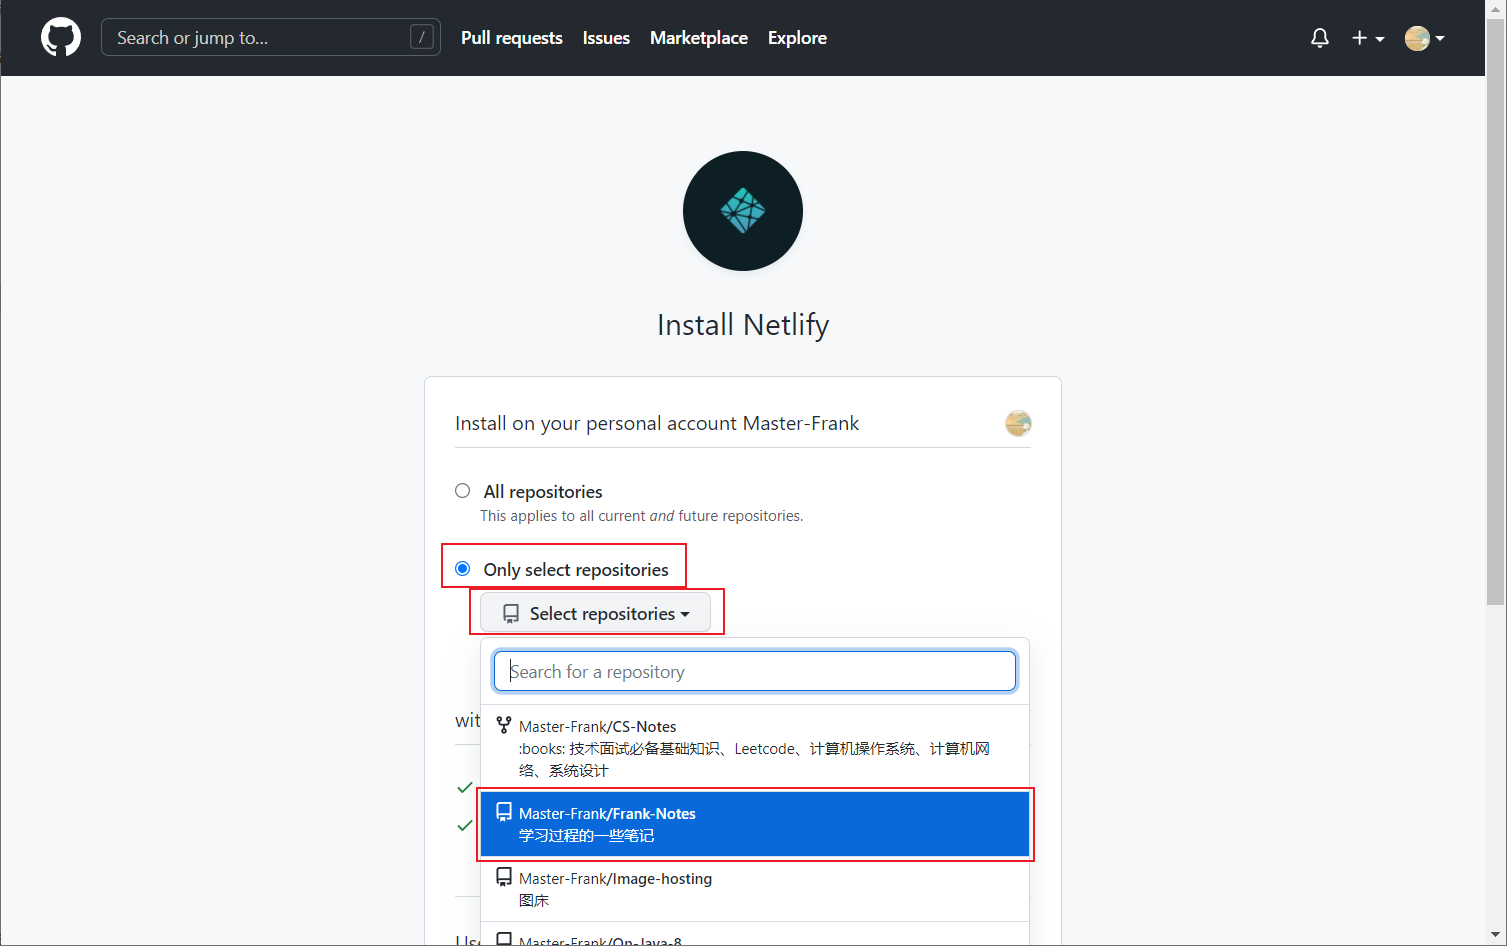This screenshot has width=1507, height=946.
Task: Click the Netlify app logo
Action: [743, 211]
